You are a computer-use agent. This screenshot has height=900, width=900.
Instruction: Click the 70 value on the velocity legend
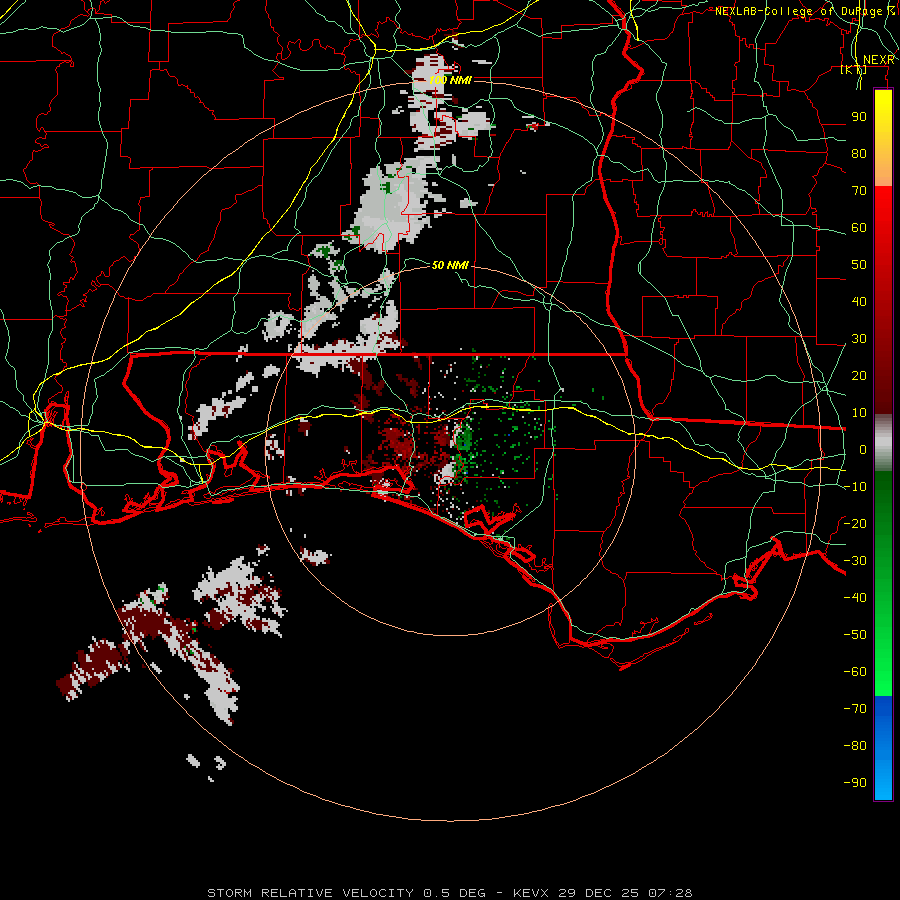(859, 191)
